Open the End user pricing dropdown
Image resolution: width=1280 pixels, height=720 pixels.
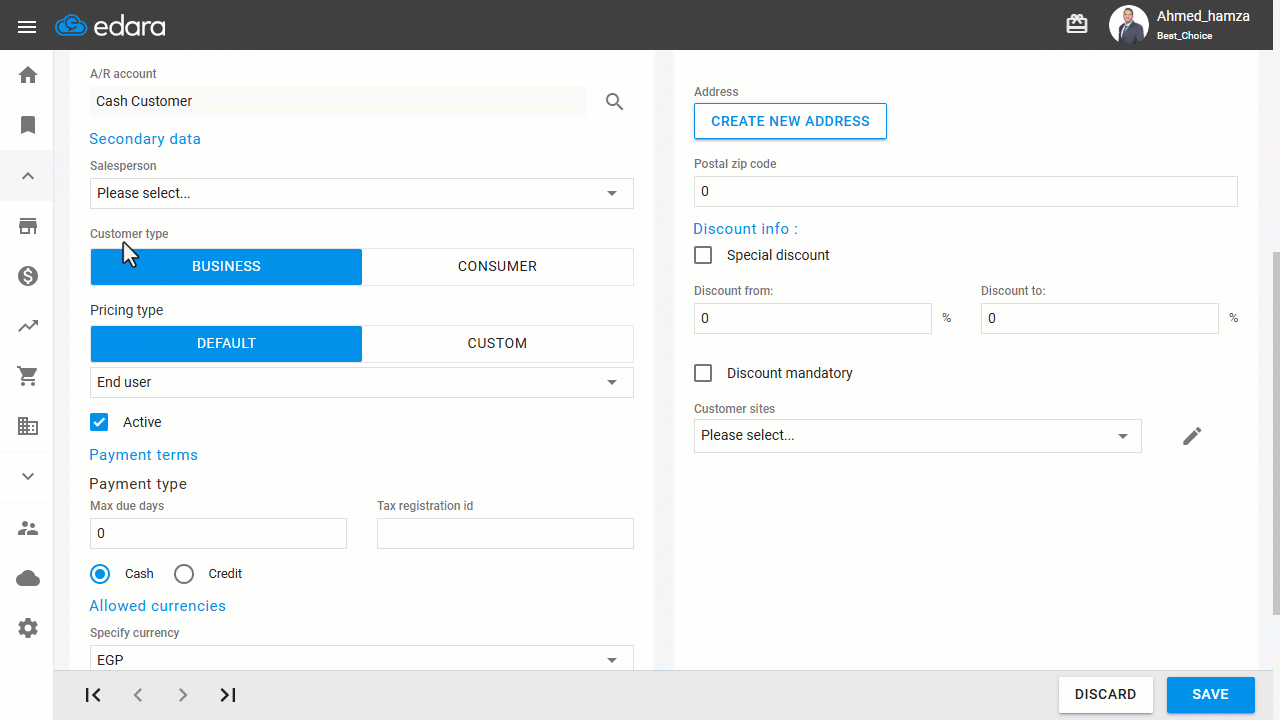pos(362,382)
